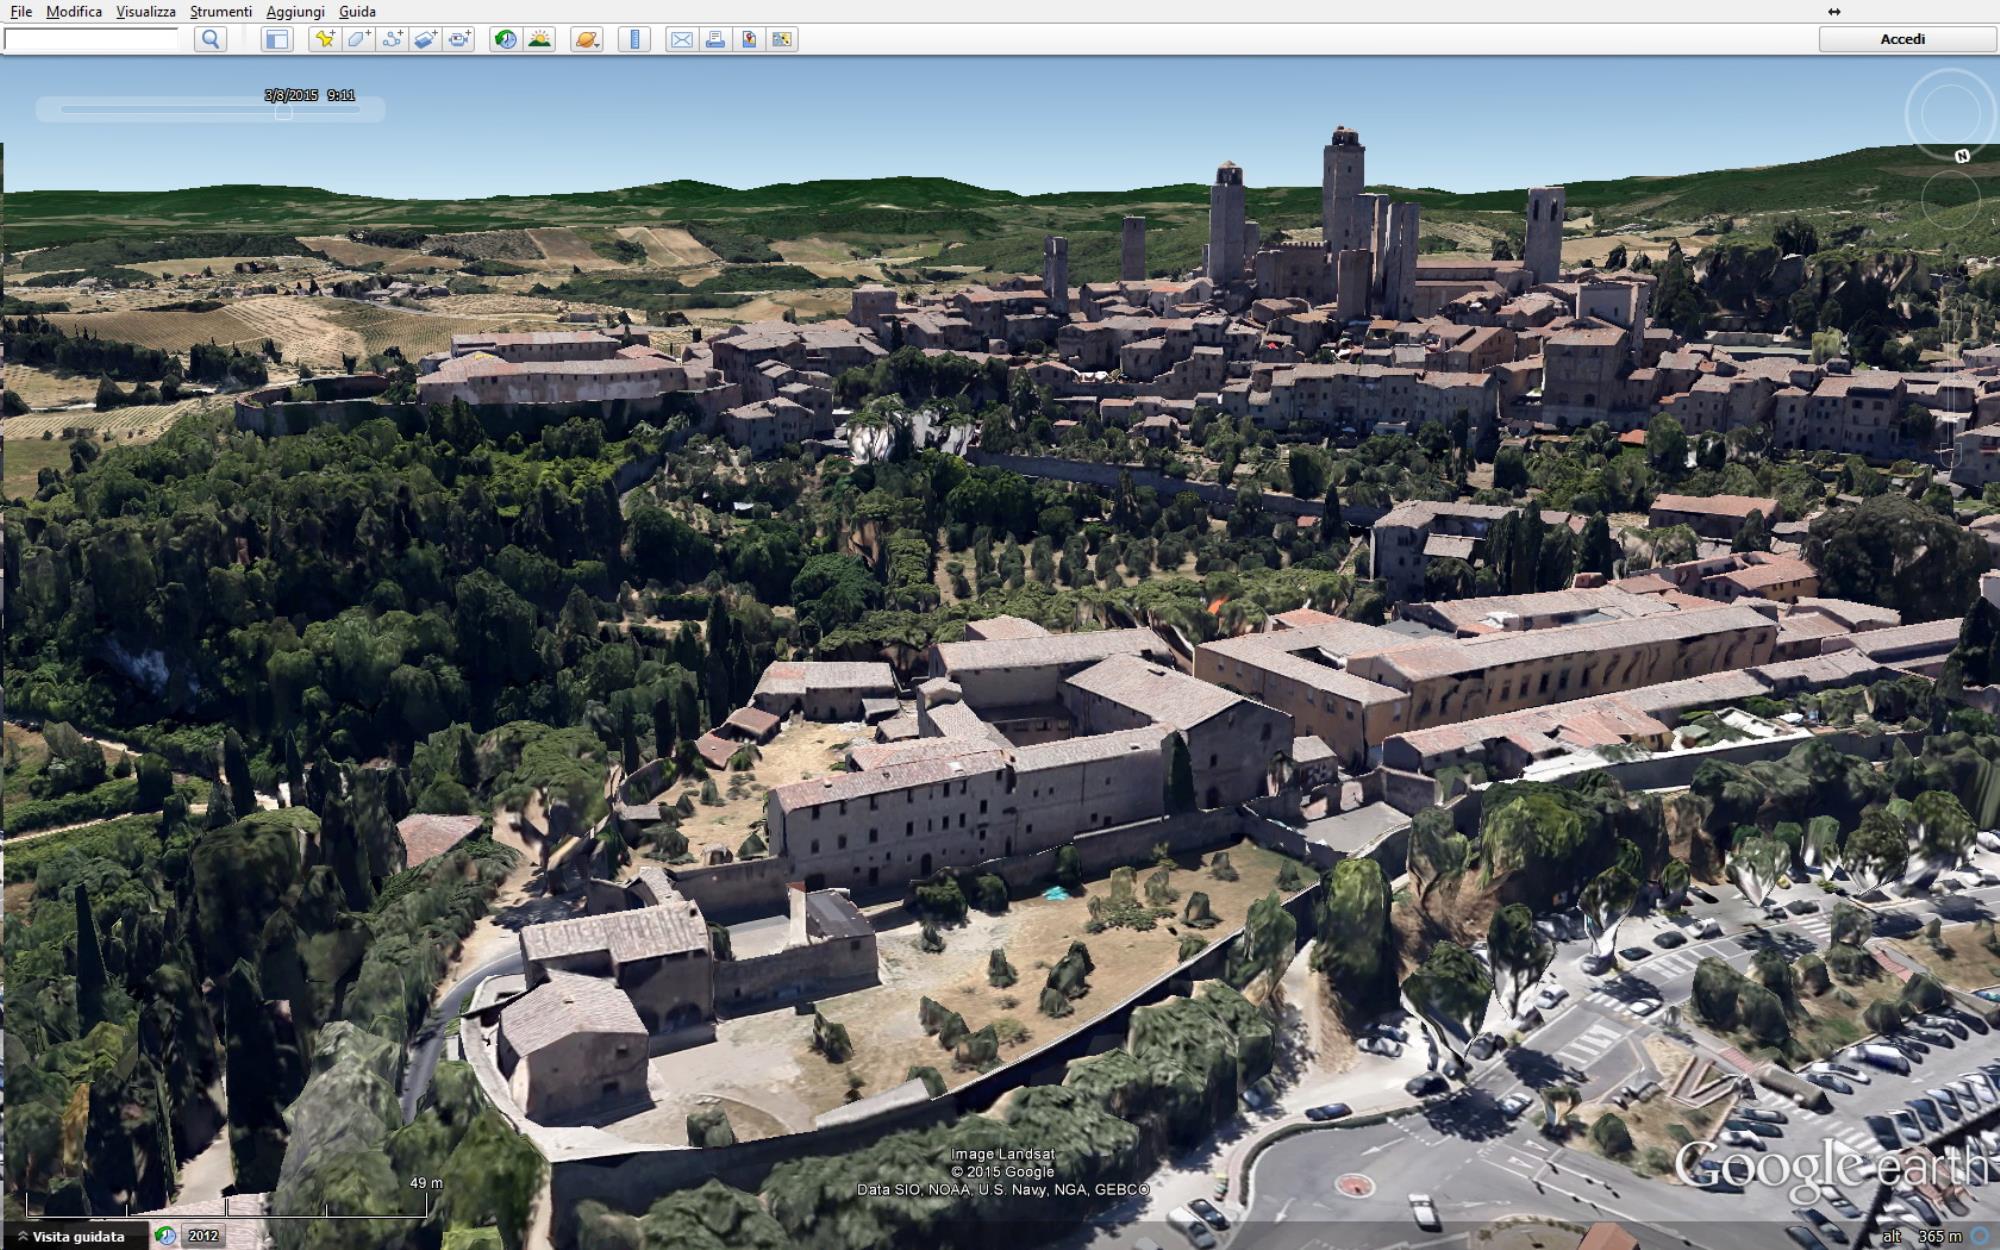Add an image overlay
2000x1250 pixels.
[426, 39]
